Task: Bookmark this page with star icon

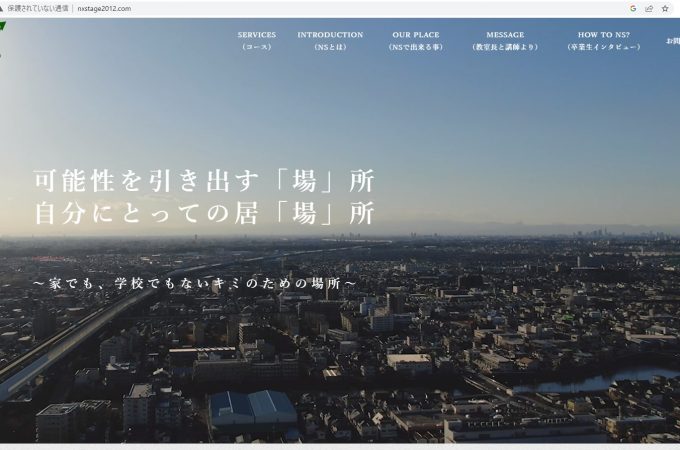Action: click(x=665, y=8)
